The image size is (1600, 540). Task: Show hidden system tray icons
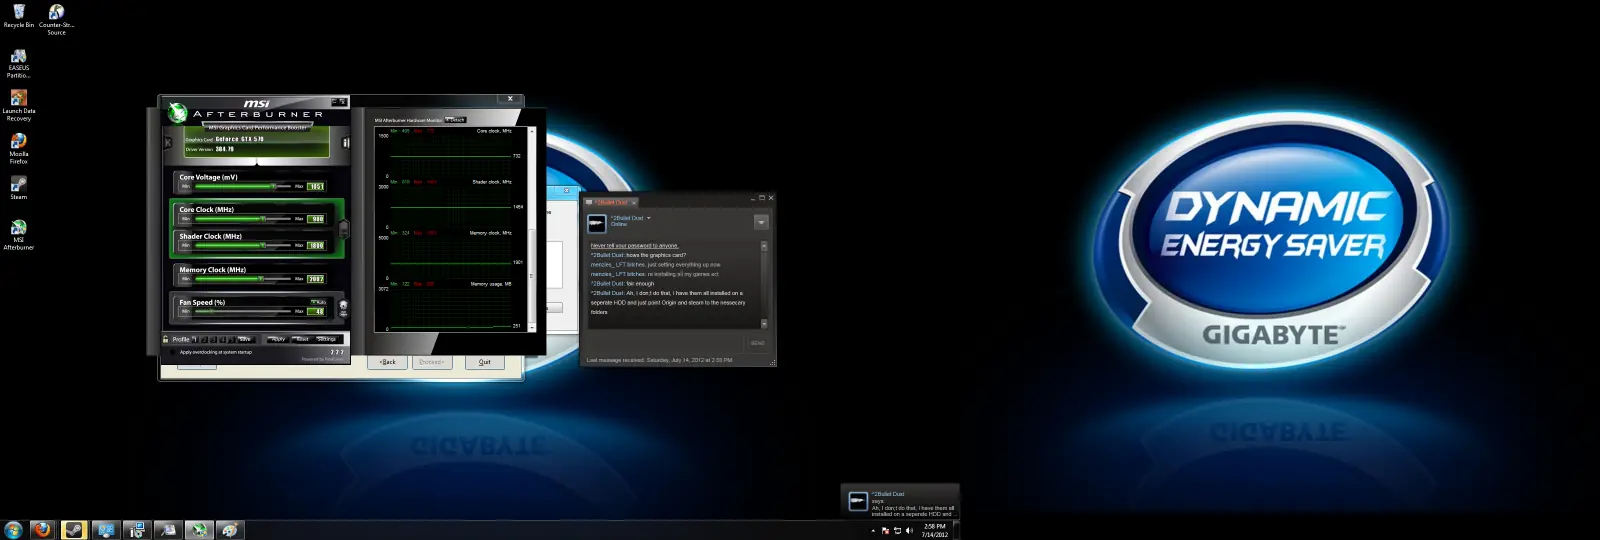tap(873, 531)
